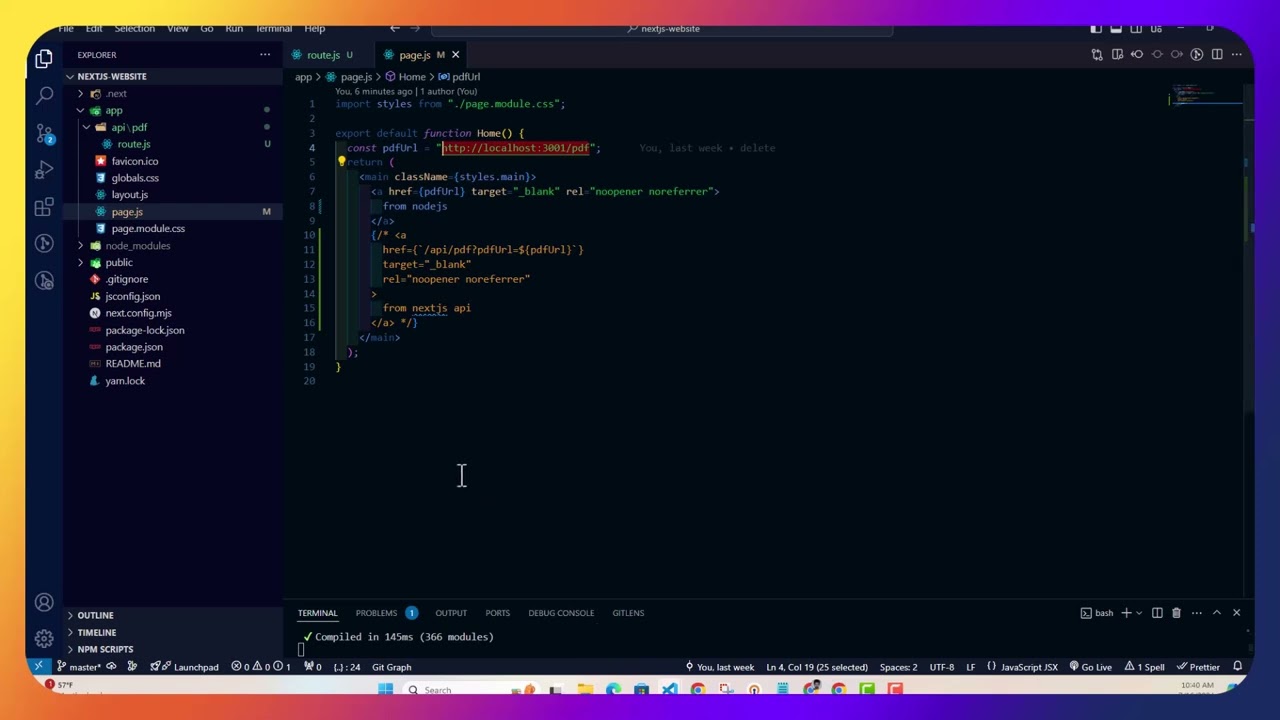The image size is (1280, 720).
Task: Expand the .next folder
Action: pyautogui.click(x=81, y=94)
